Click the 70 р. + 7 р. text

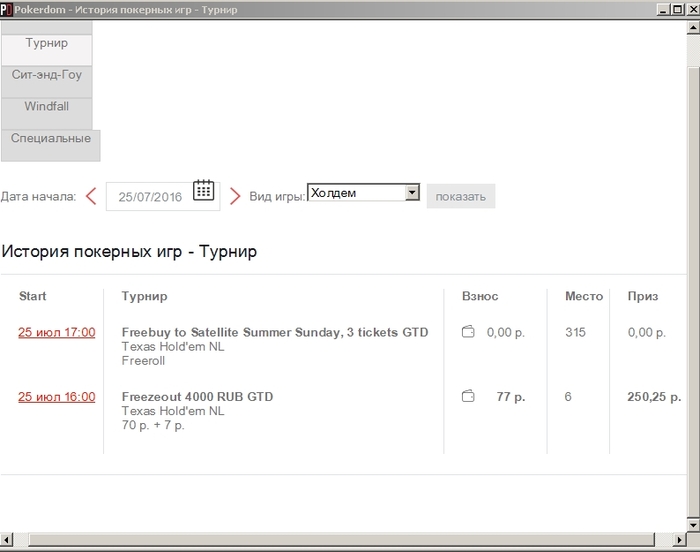click(x=153, y=425)
